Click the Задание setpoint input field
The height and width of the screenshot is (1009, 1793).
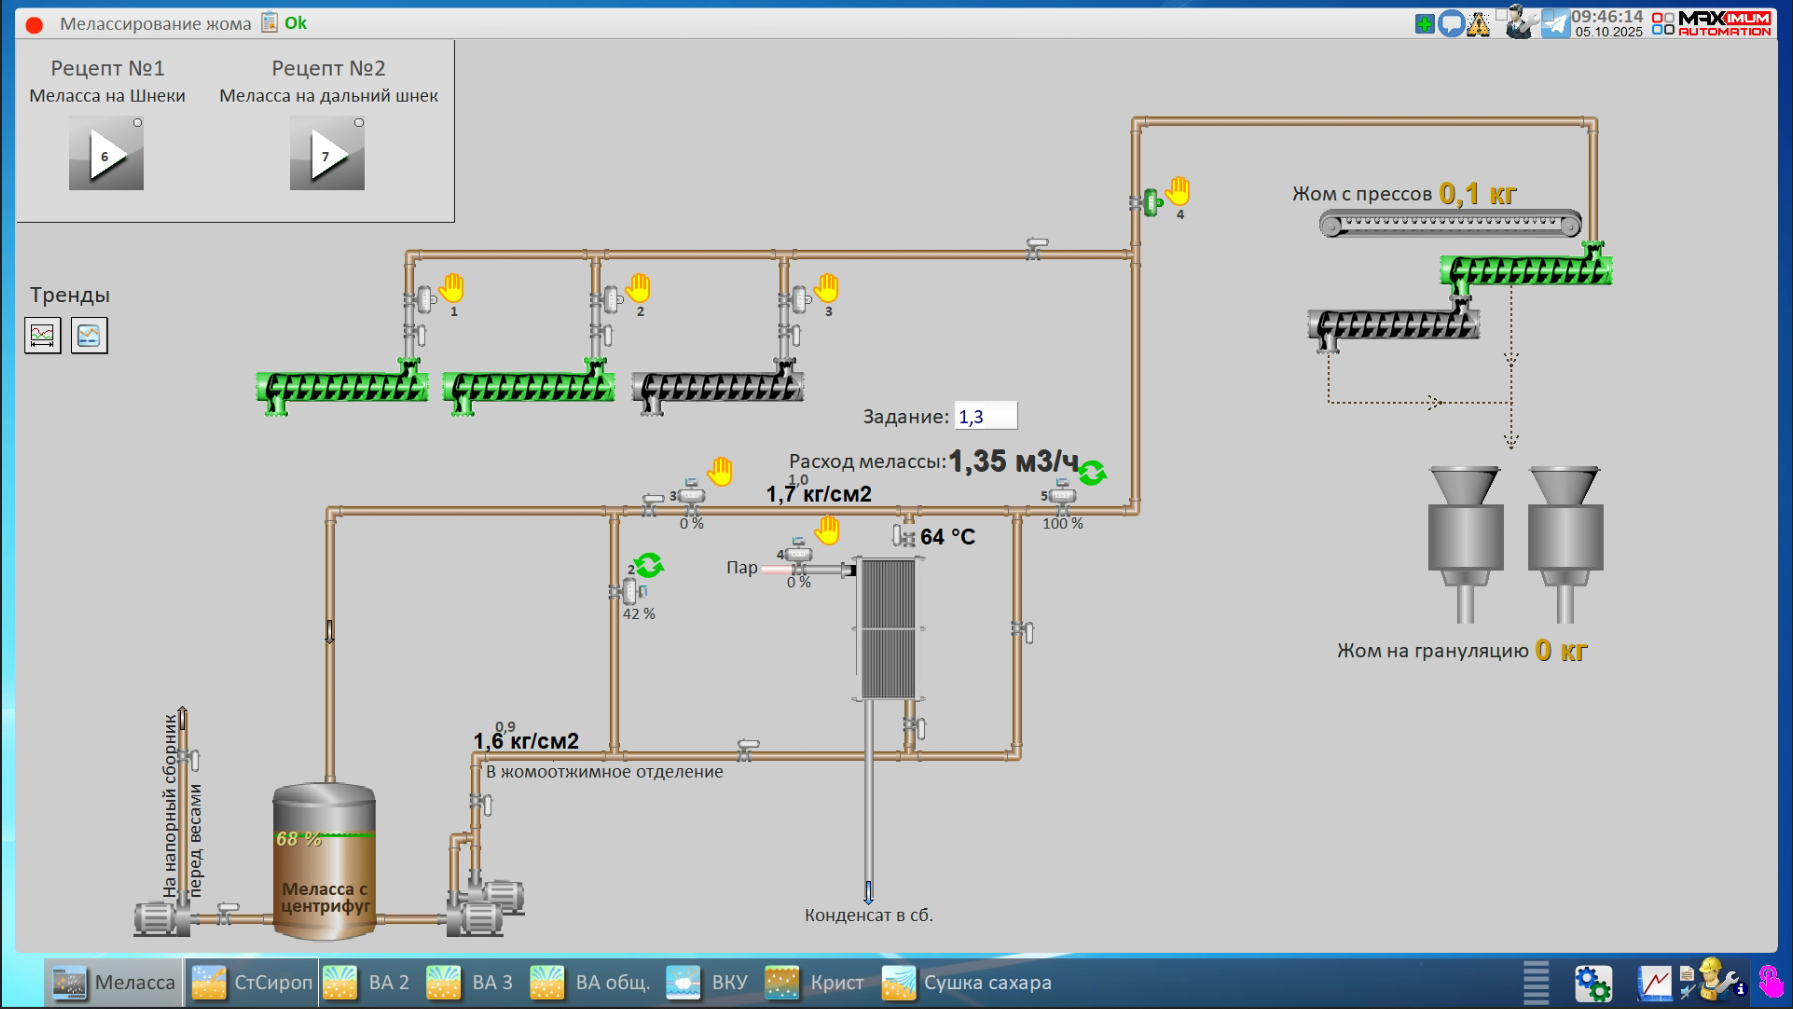coord(985,416)
